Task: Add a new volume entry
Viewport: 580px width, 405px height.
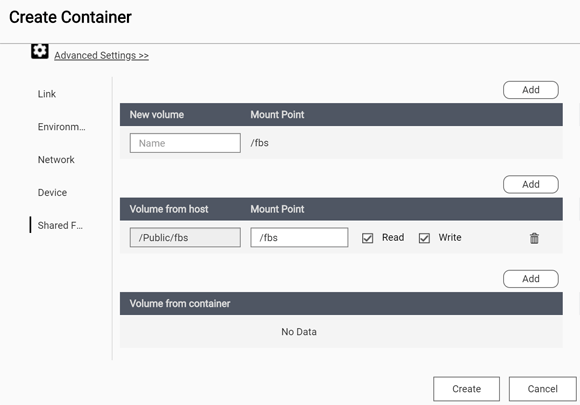Action: [530, 90]
